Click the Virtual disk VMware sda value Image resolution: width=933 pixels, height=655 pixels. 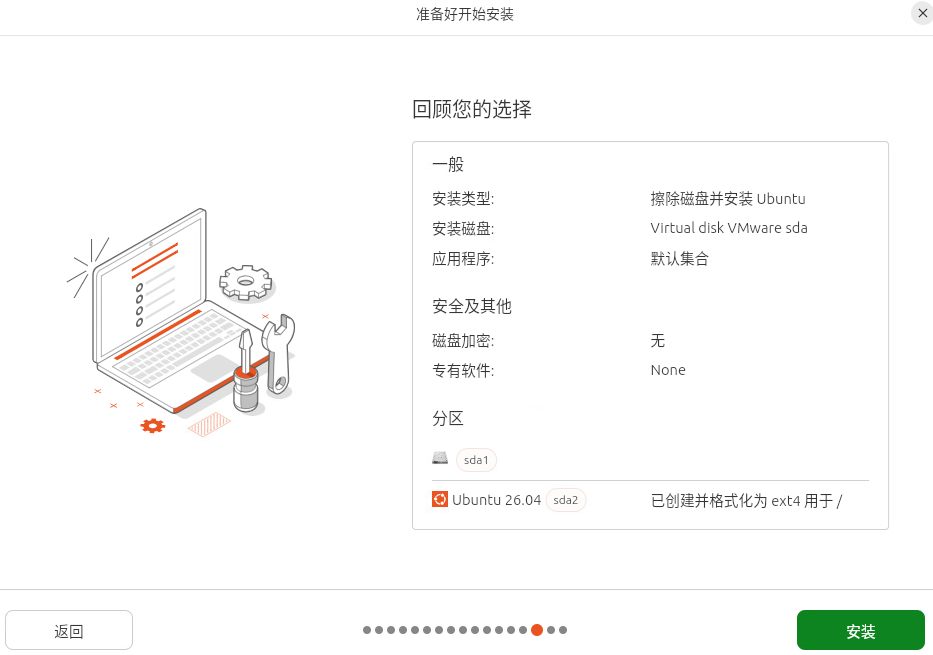point(729,228)
